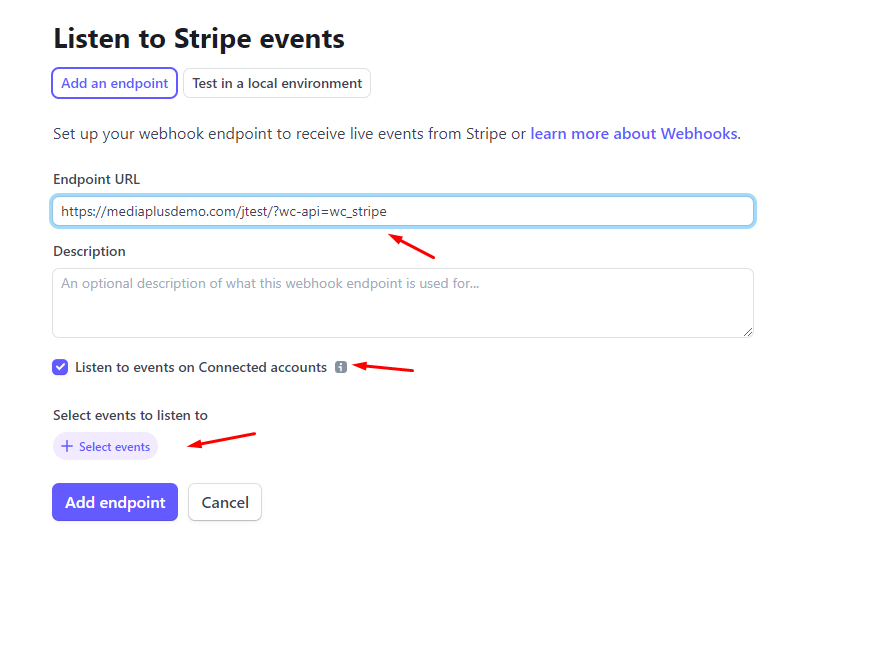
Task: Click red arrow pointing at Endpoint URL
Action: point(411,246)
